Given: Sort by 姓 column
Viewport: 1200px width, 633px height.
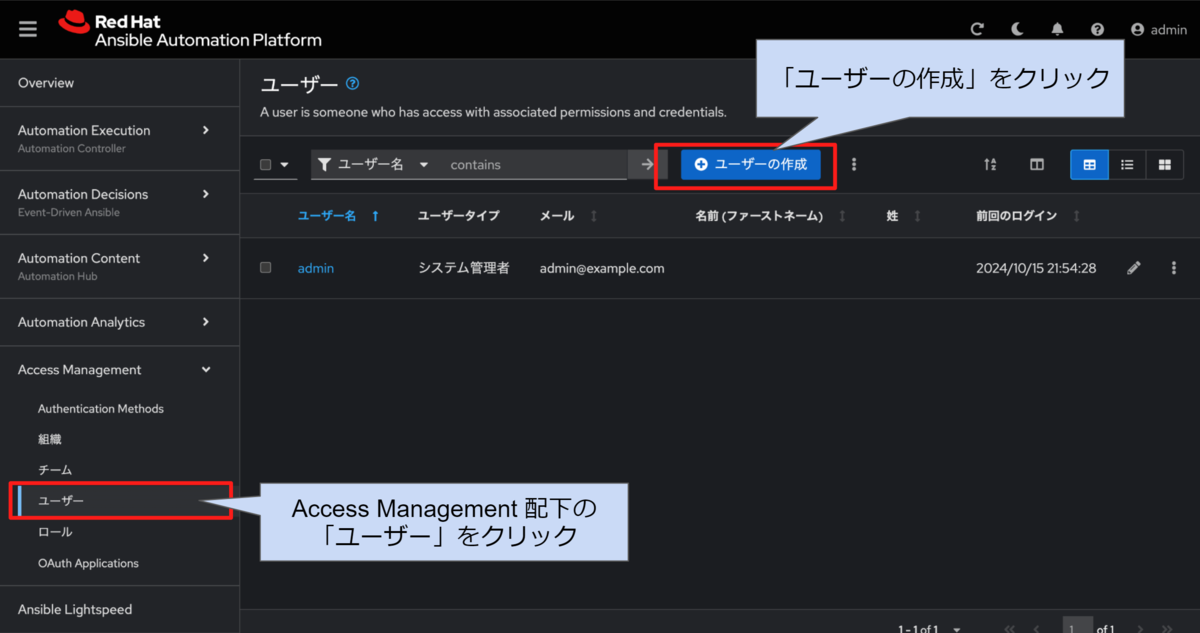Looking at the screenshot, I should [x=904, y=216].
